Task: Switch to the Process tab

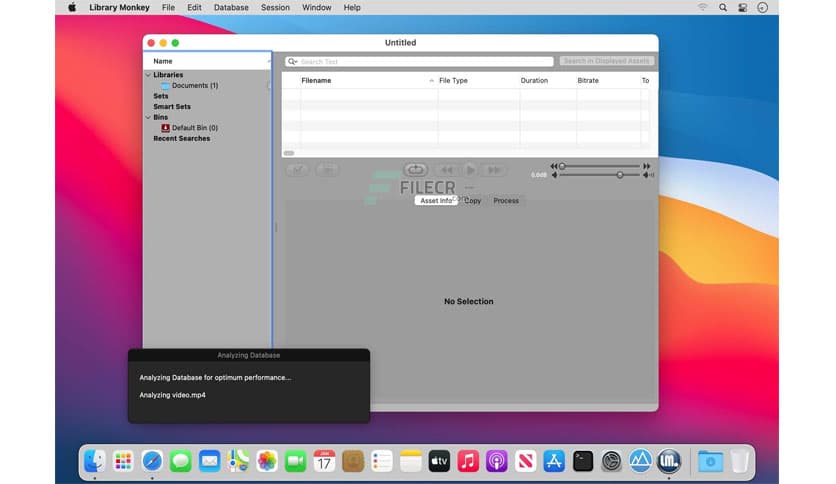Action: pos(506,200)
